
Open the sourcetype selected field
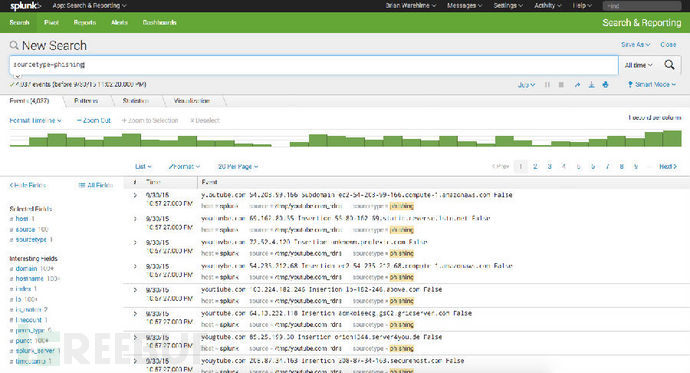click(x=31, y=240)
